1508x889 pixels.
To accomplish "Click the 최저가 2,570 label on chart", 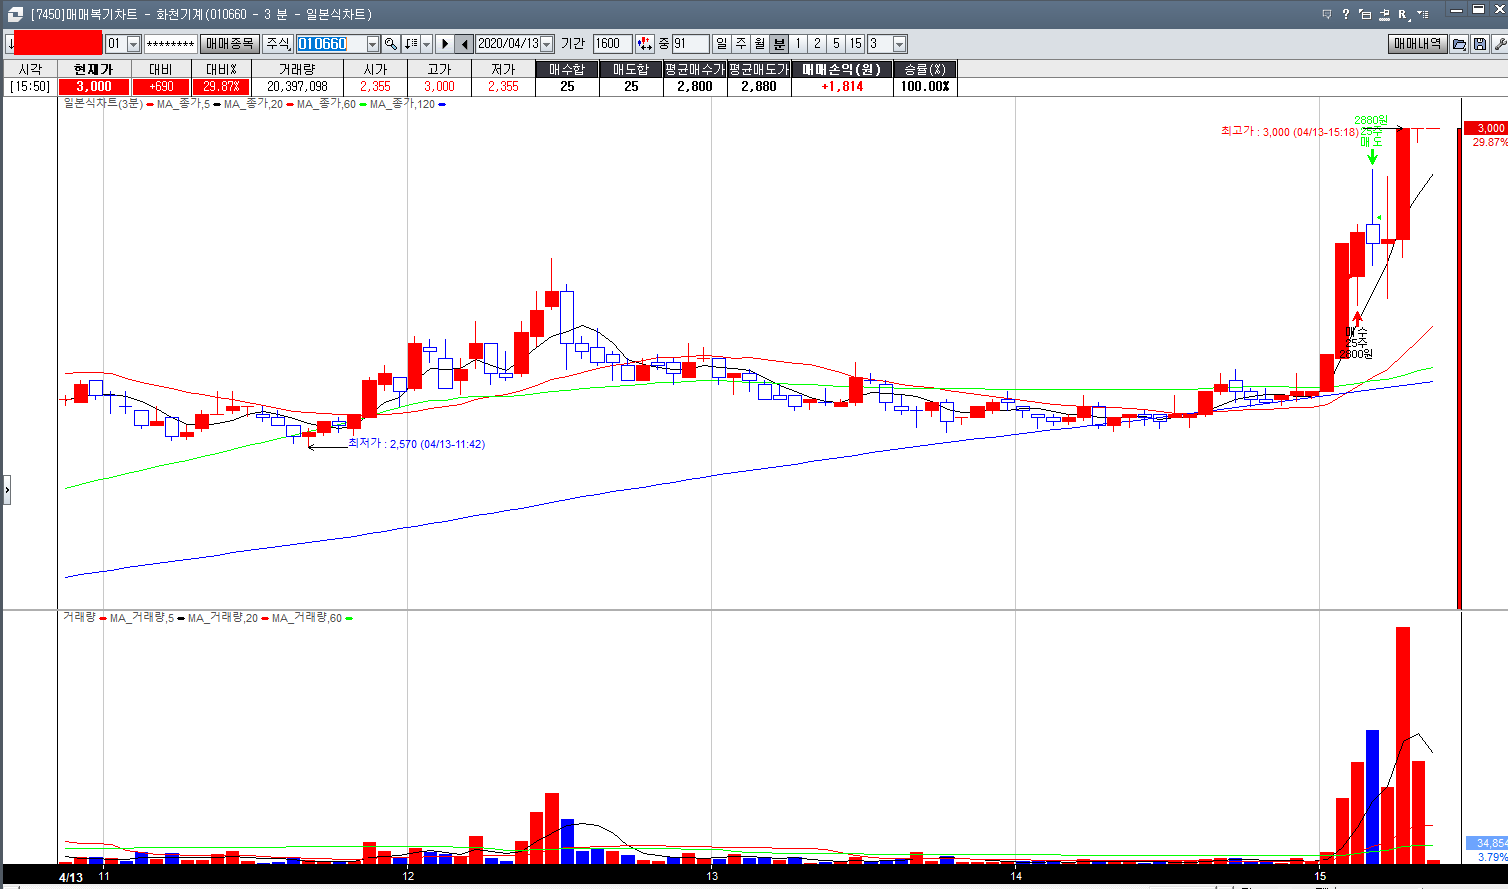I will click(416, 444).
